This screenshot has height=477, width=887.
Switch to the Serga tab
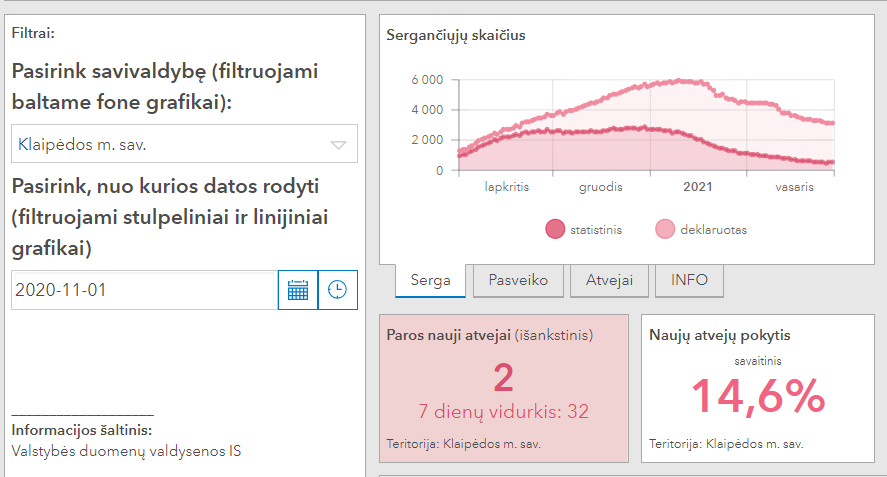point(430,280)
